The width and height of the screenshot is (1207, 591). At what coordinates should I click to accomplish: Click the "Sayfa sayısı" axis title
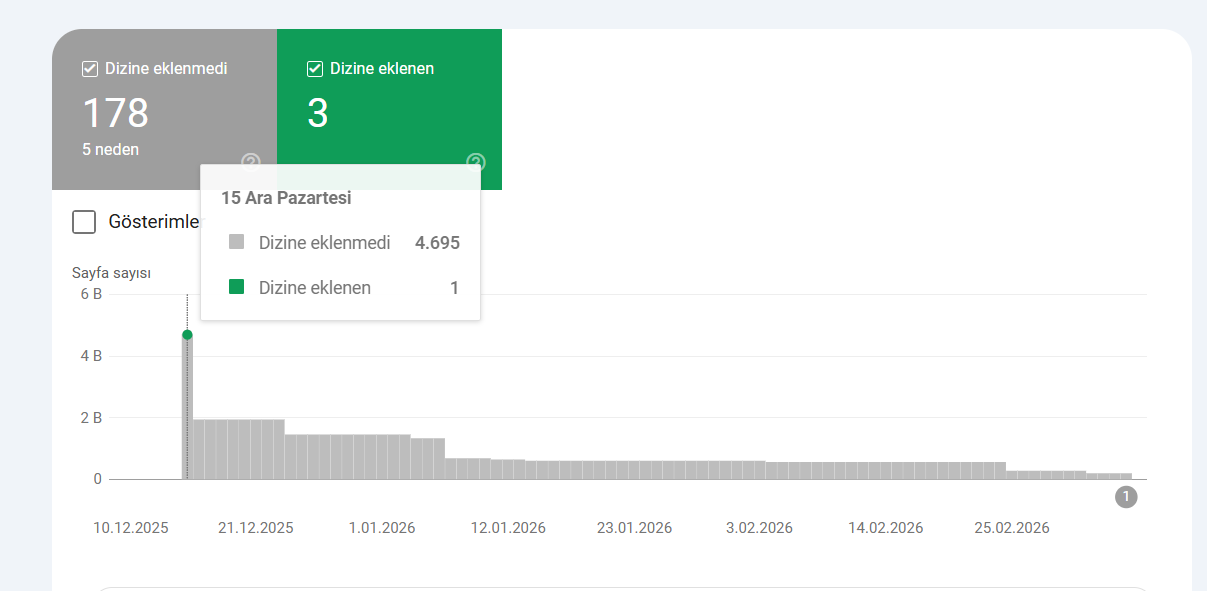coord(111,273)
